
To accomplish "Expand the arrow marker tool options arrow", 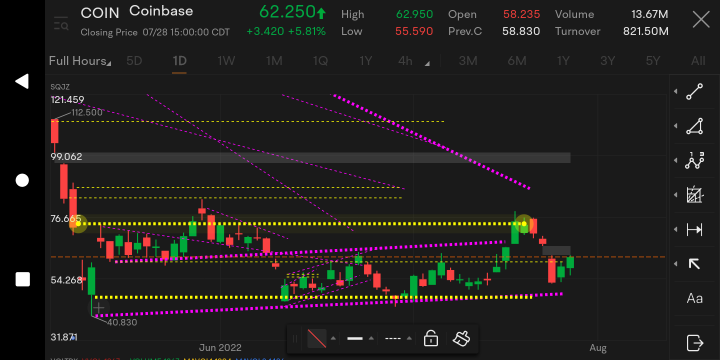I will tap(675, 264).
